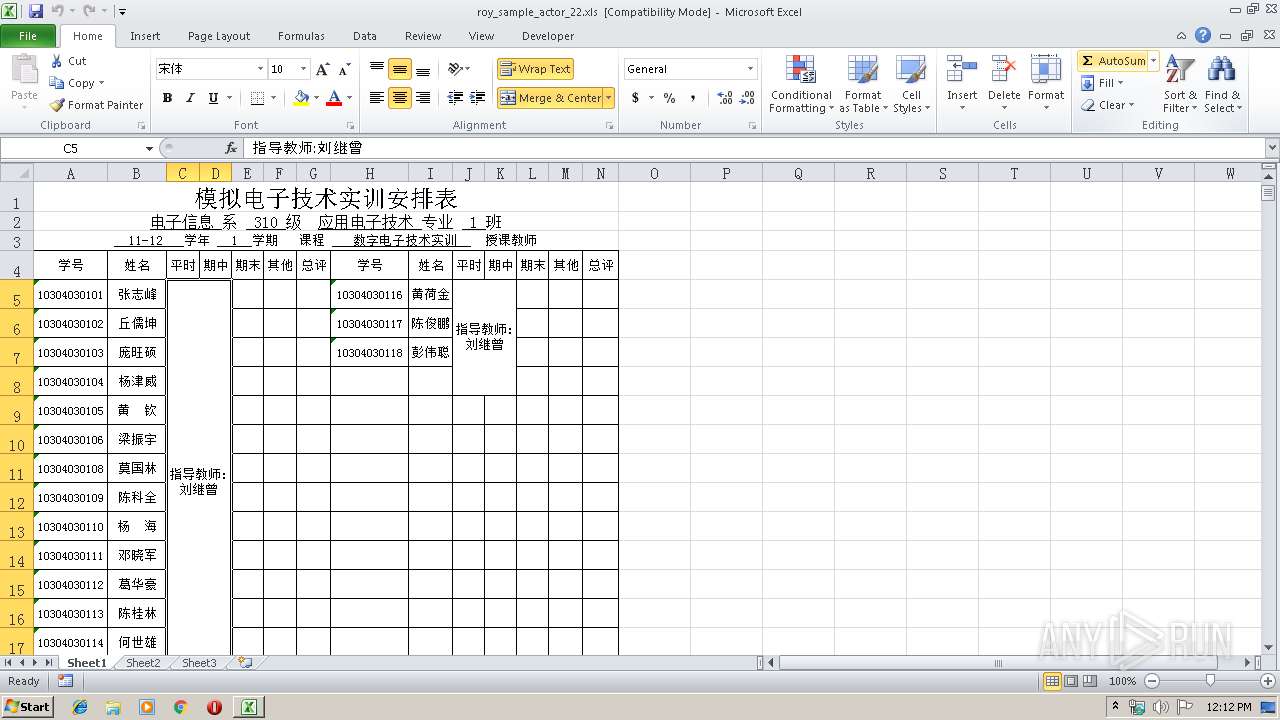Click Insert cells icon

962,69
